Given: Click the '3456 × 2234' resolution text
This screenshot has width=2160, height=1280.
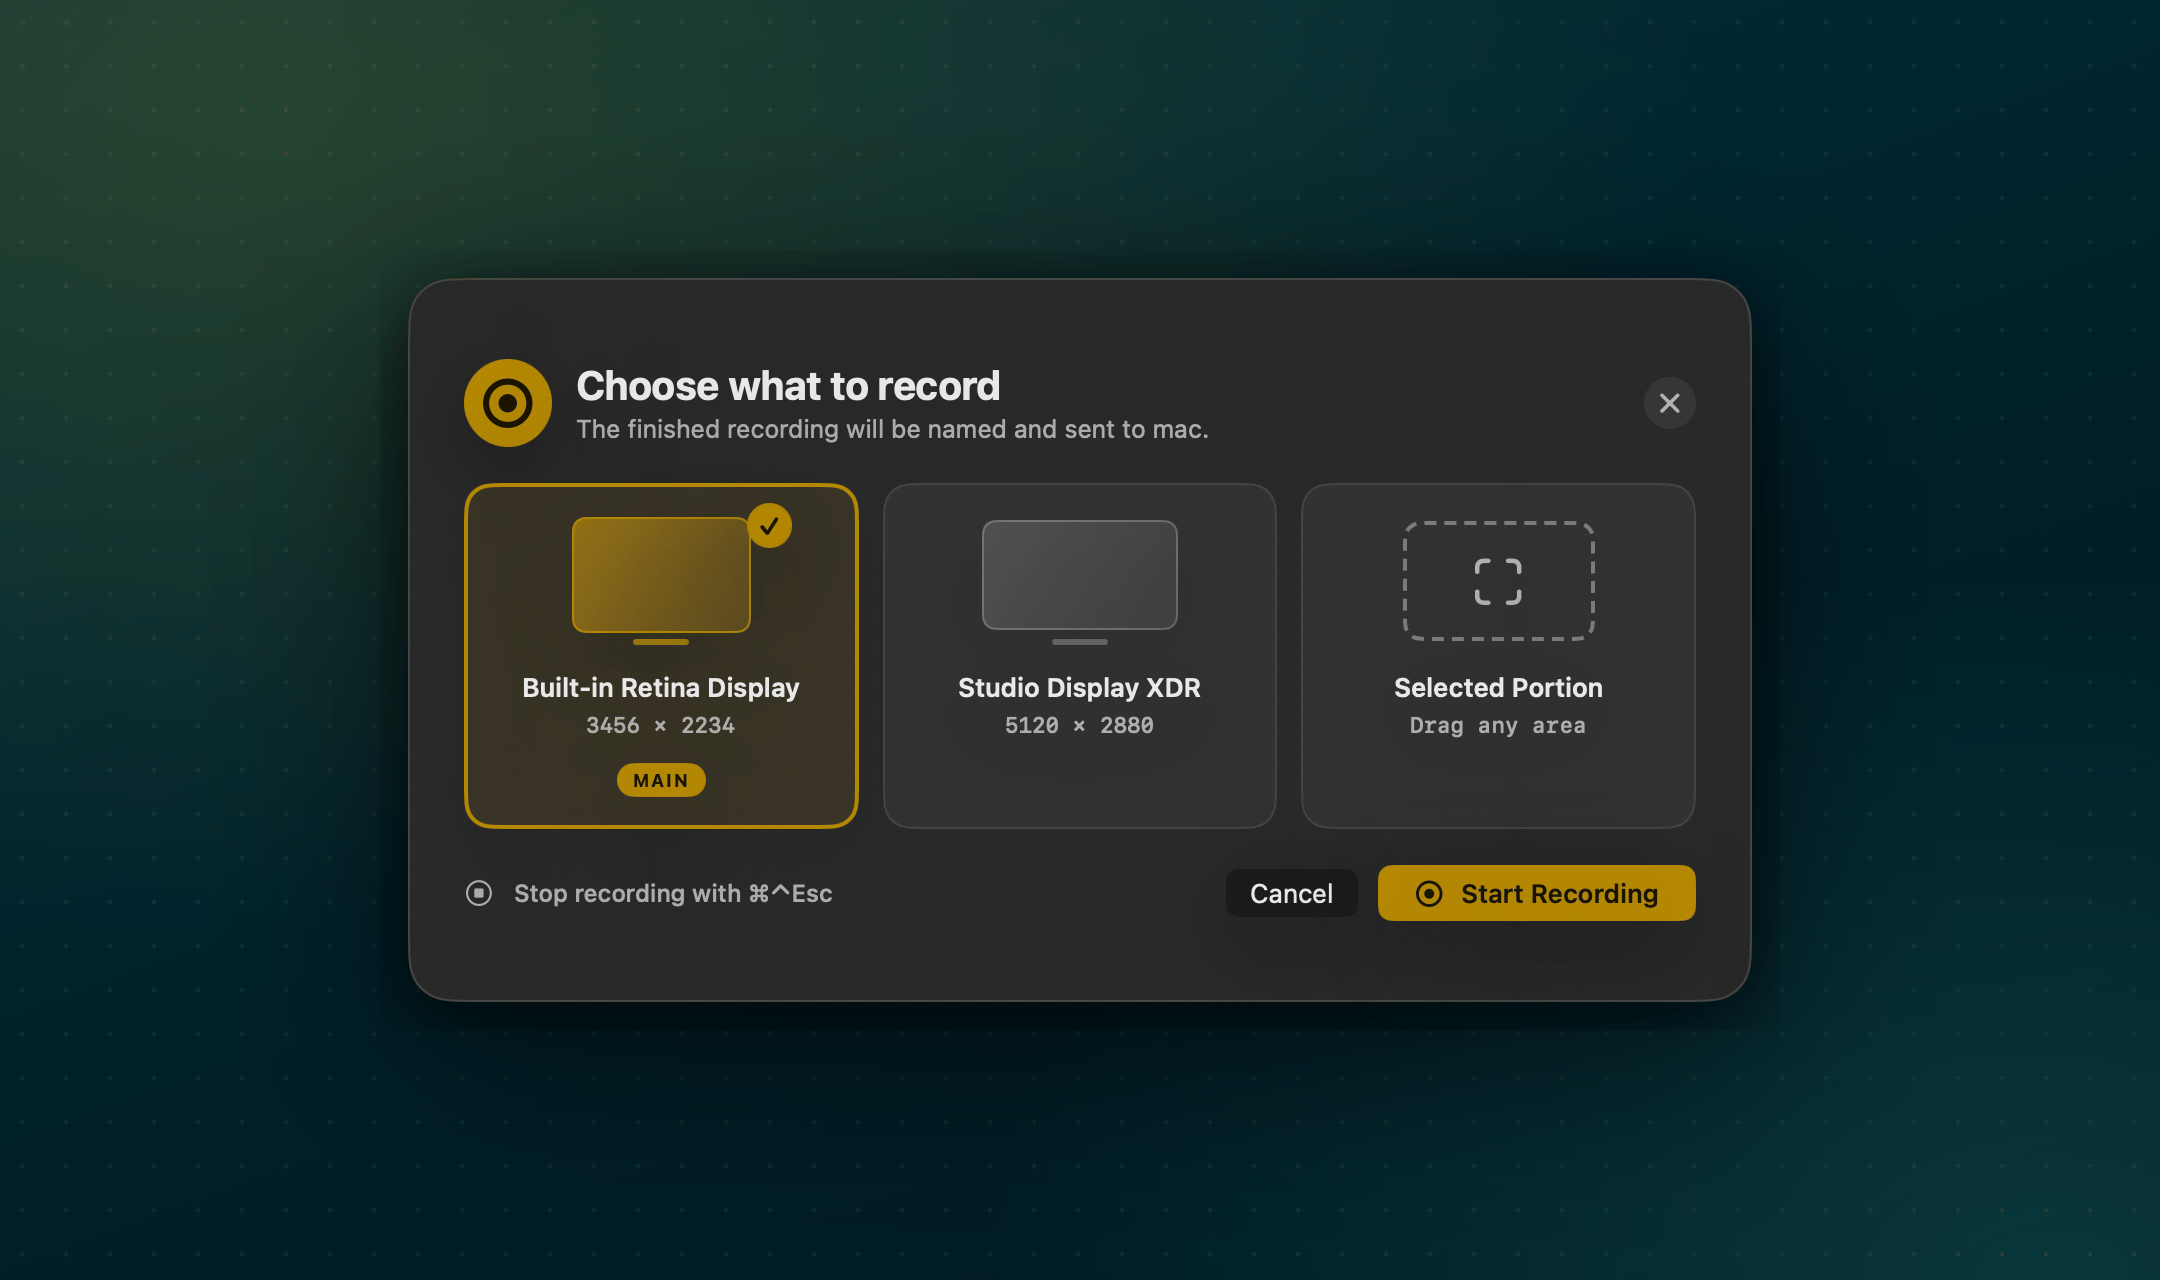Looking at the screenshot, I should coord(660,725).
